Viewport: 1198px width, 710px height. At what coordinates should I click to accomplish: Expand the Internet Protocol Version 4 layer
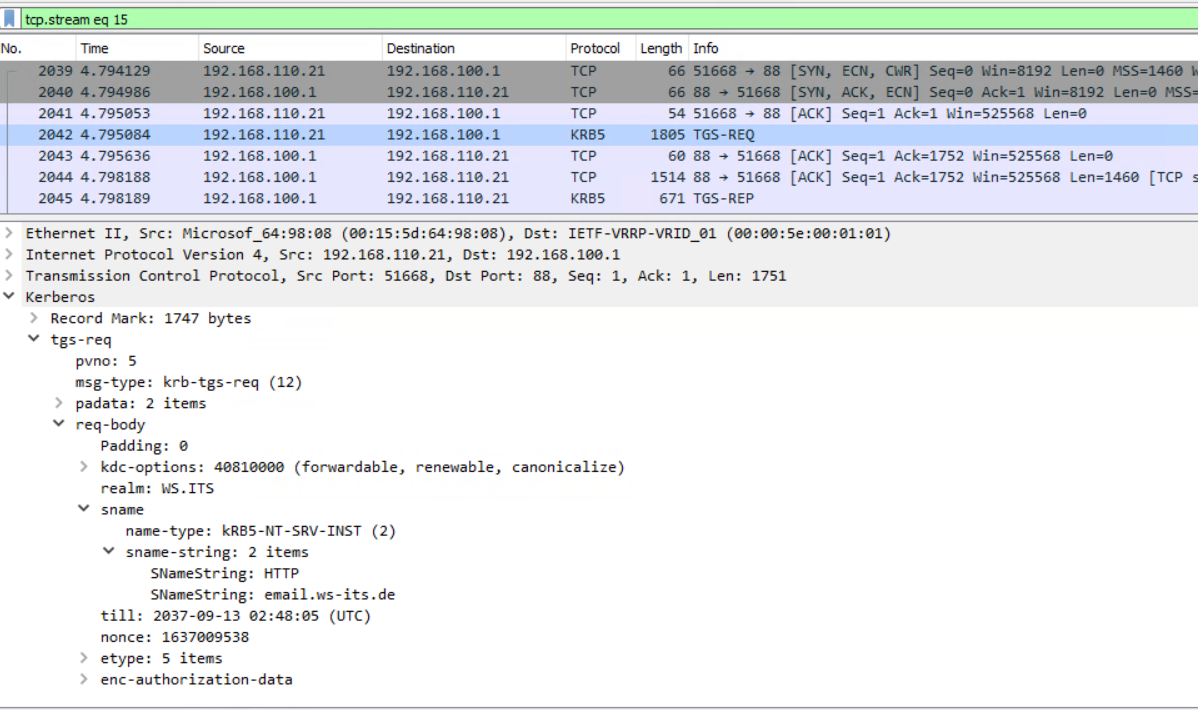click(9, 254)
